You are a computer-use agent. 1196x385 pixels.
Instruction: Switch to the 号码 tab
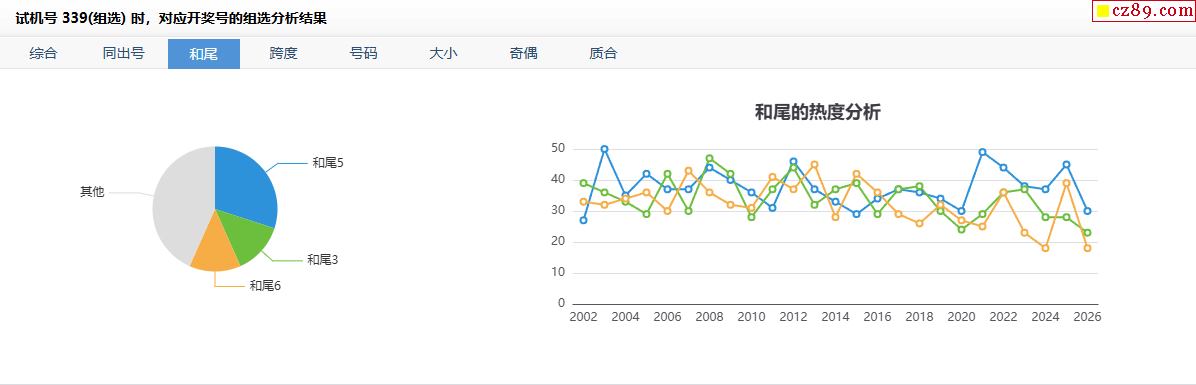tap(364, 53)
